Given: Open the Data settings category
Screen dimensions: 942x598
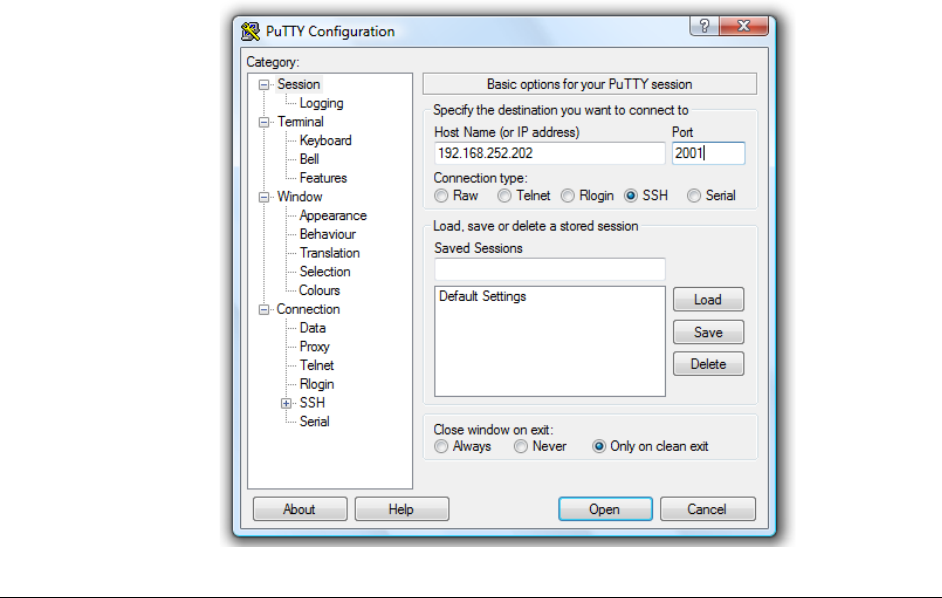Looking at the screenshot, I should (313, 328).
